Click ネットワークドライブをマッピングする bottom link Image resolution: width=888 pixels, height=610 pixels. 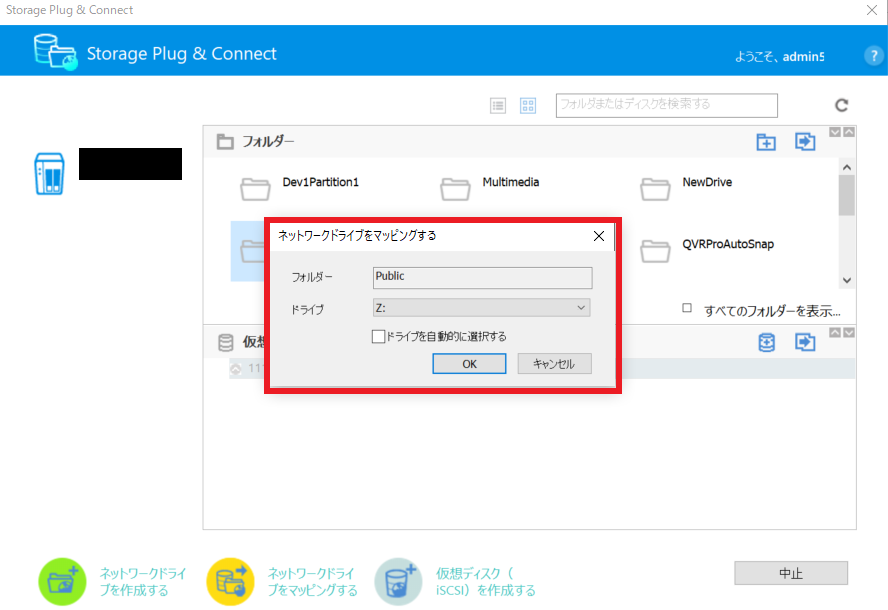click(x=312, y=582)
